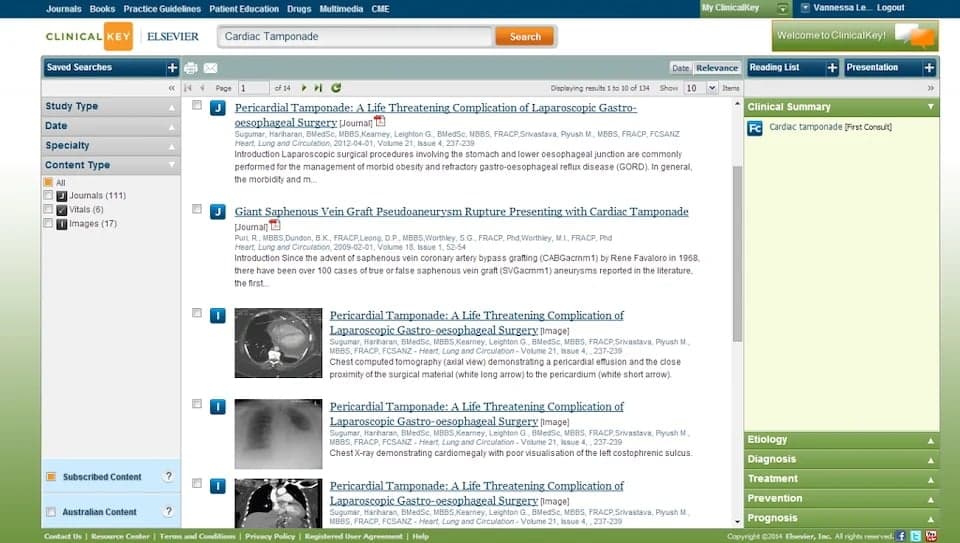This screenshot has height=543, width=960.
Task: Click the Cardiac Tamponade search field
Action: pyautogui.click(x=355, y=37)
